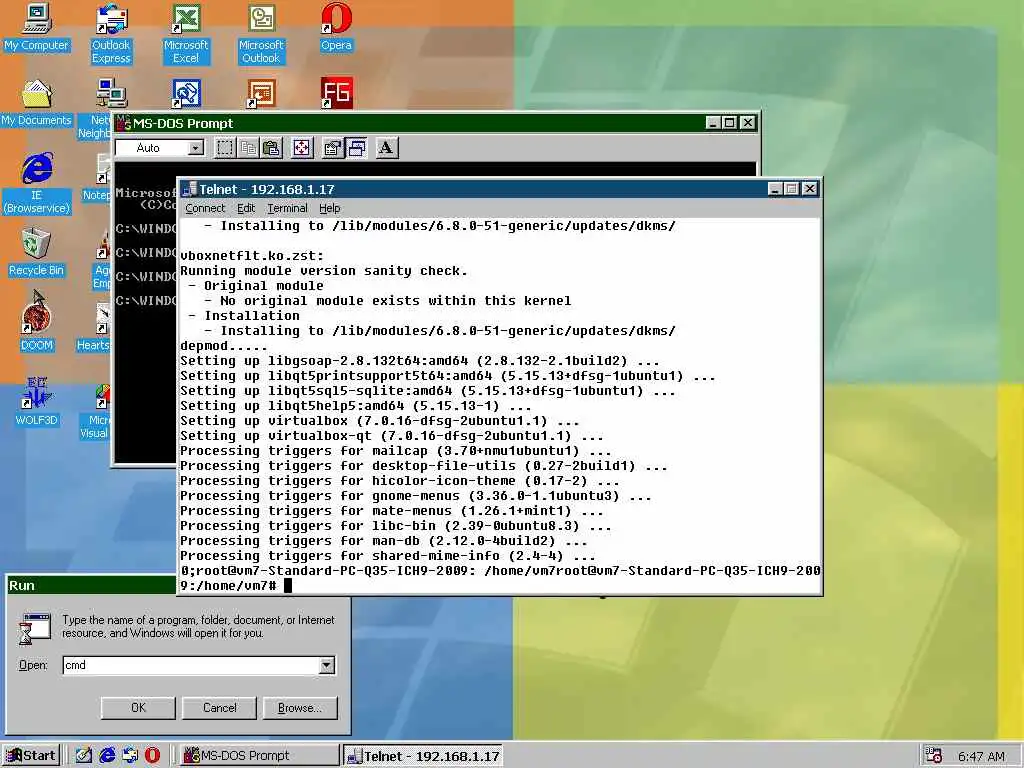Click Cancel in the Run dialog
The image size is (1024, 768).
tap(219, 708)
